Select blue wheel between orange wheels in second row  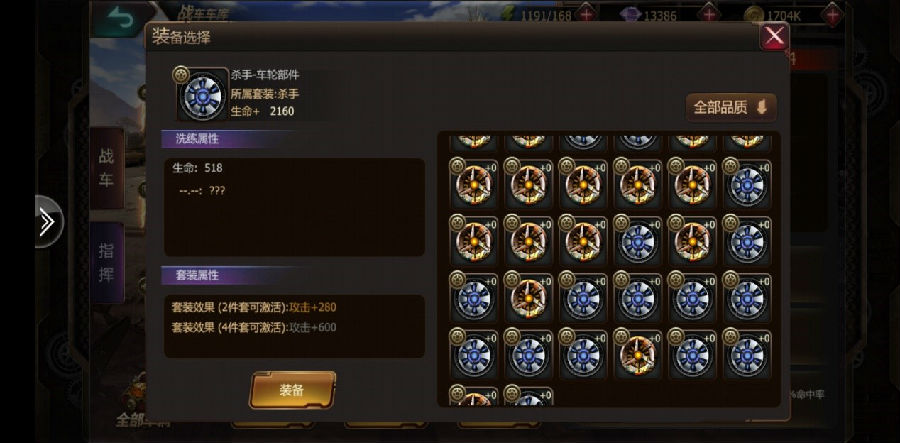638,241
